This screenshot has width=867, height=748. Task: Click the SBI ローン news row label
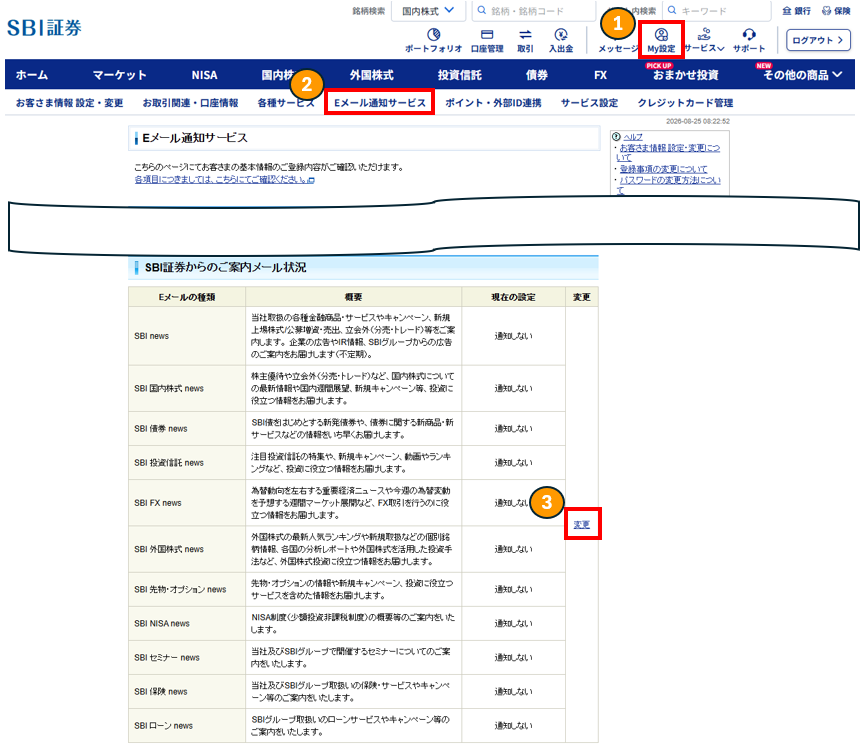[163, 726]
